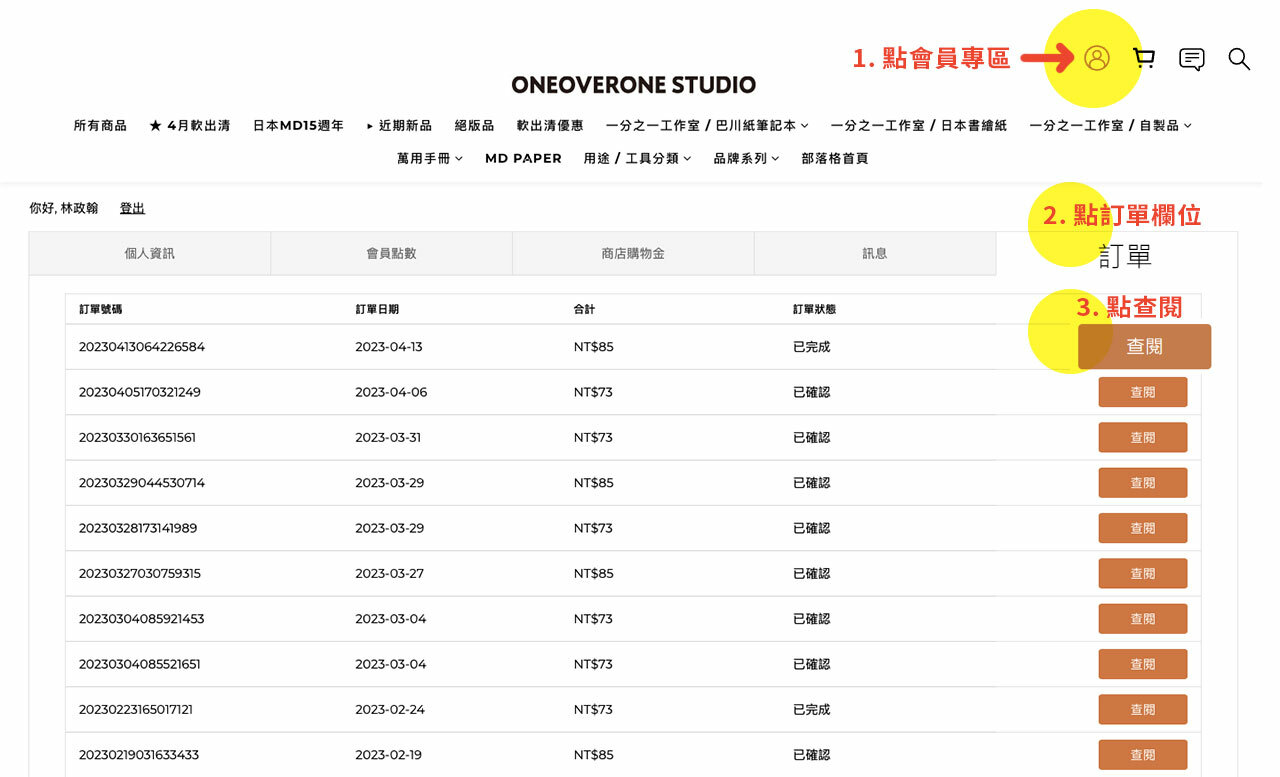View order 20230413064226584 with 查閱
Screen dimensions: 1280x777
pos(1144,347)
